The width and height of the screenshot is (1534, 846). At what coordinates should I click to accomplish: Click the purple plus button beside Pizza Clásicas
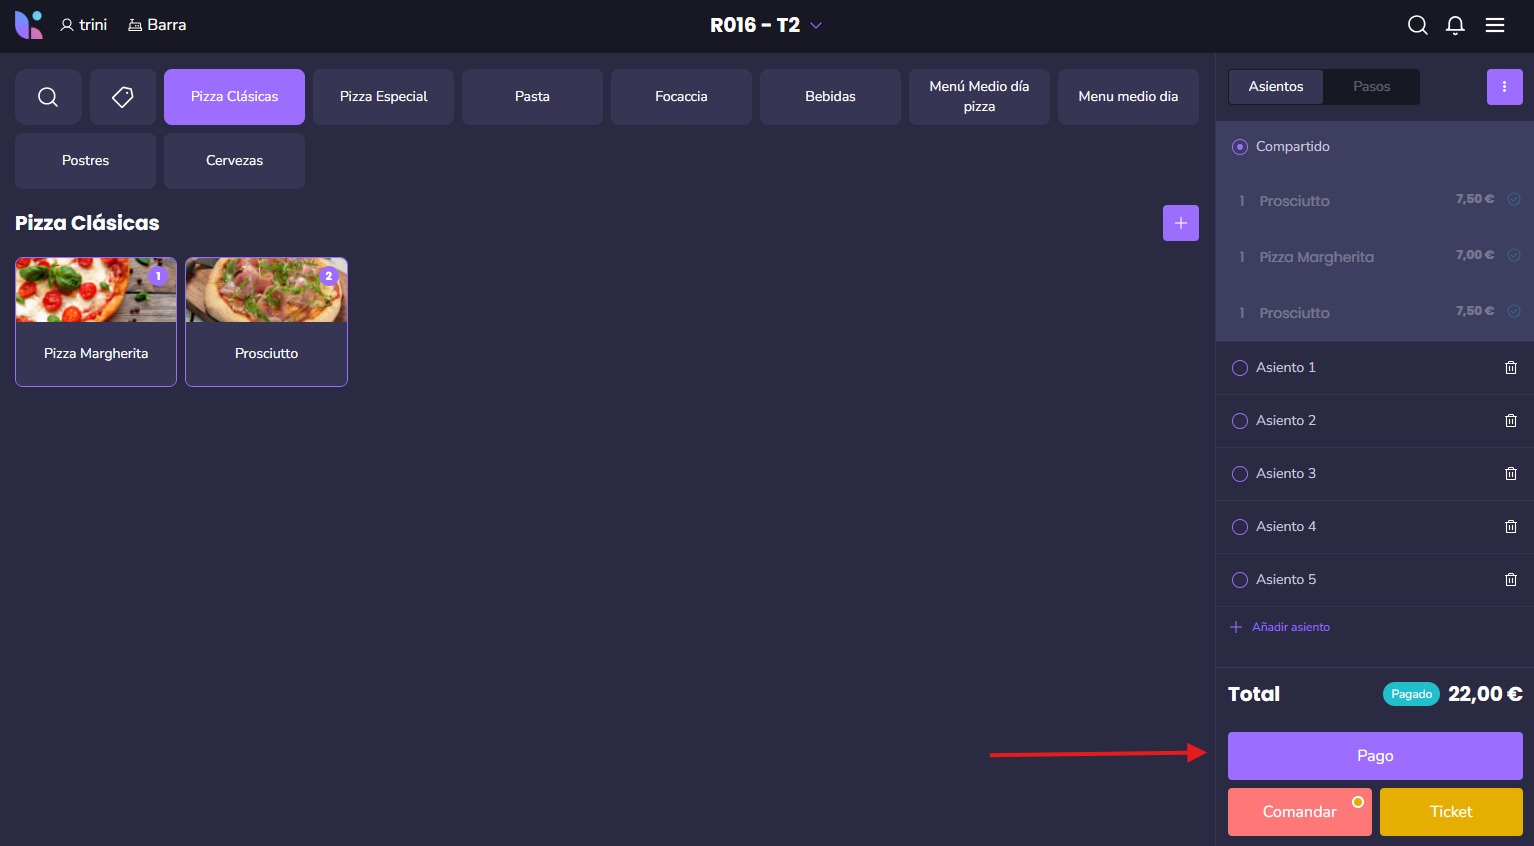click(x=1180, y=223)
